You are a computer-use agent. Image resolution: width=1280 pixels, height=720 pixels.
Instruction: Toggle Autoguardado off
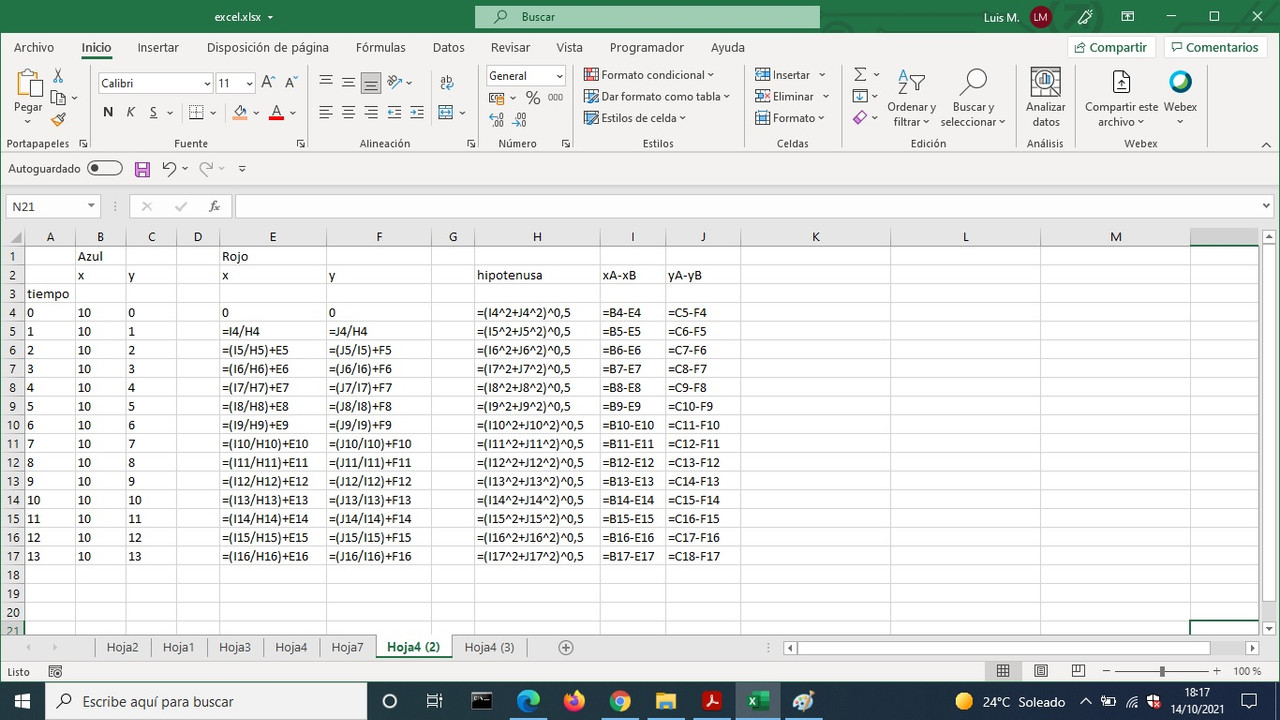tap(105, 168)
